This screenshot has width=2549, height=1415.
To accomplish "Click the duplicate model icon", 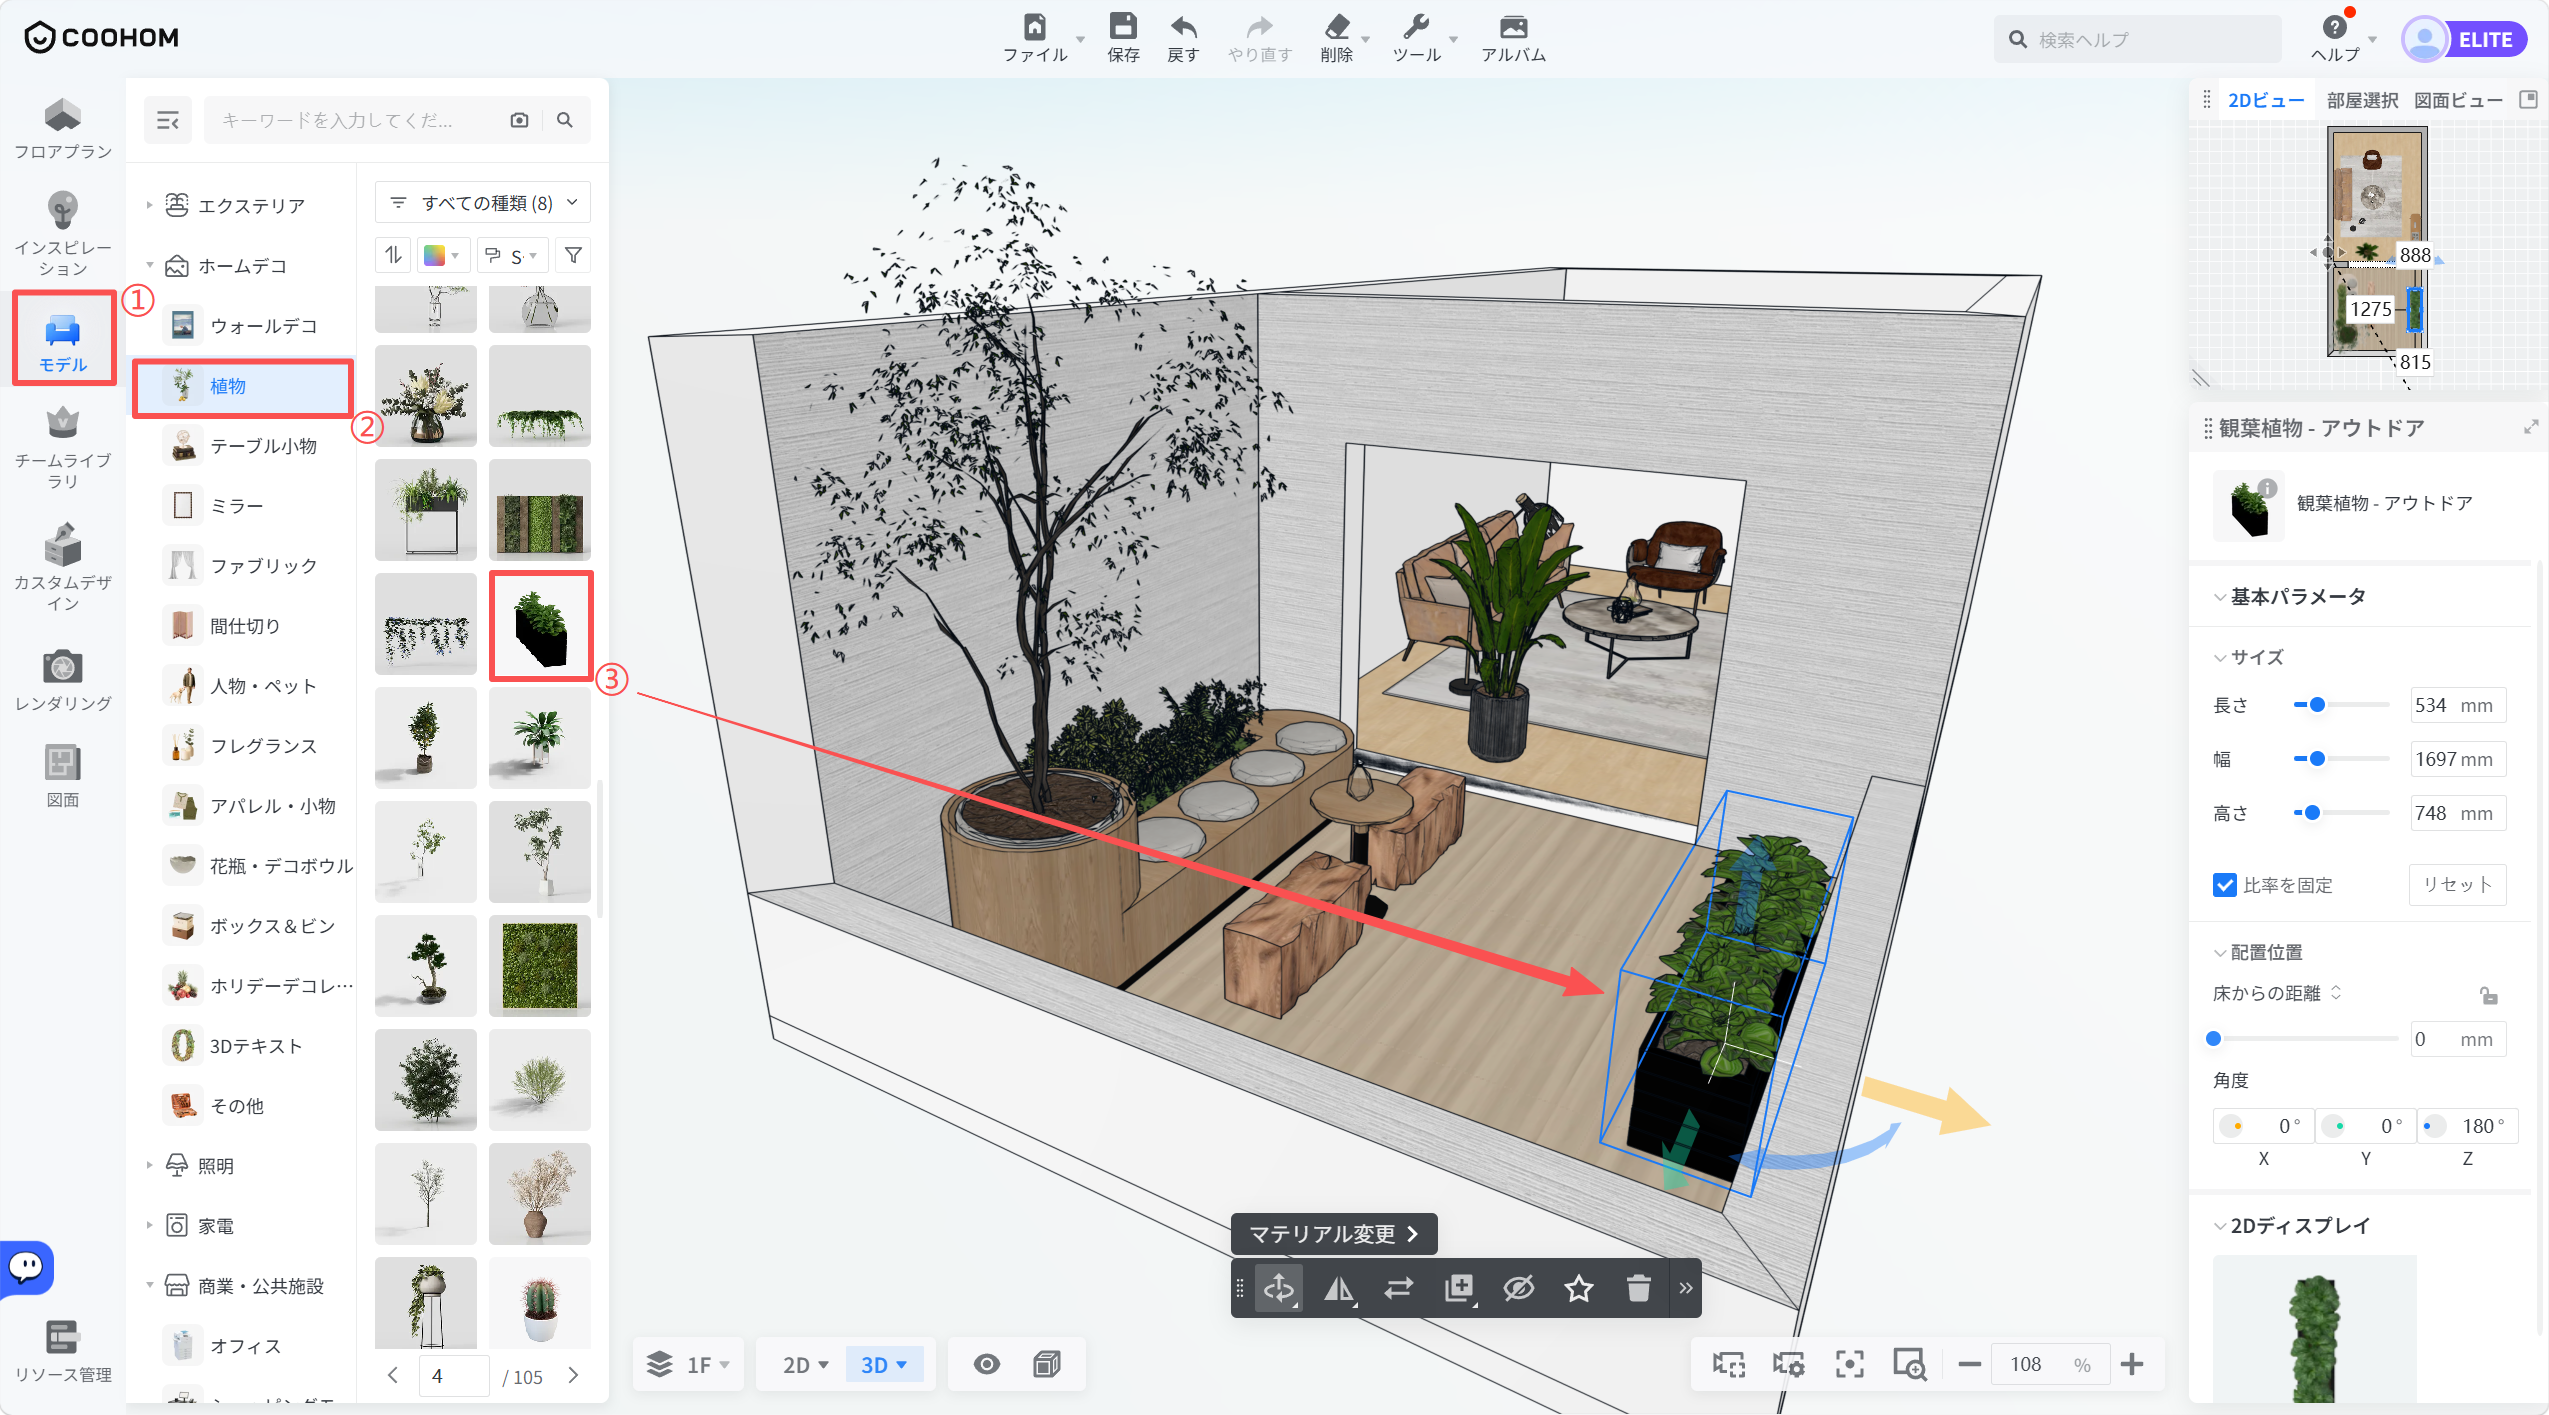I will [1458, 1288].
